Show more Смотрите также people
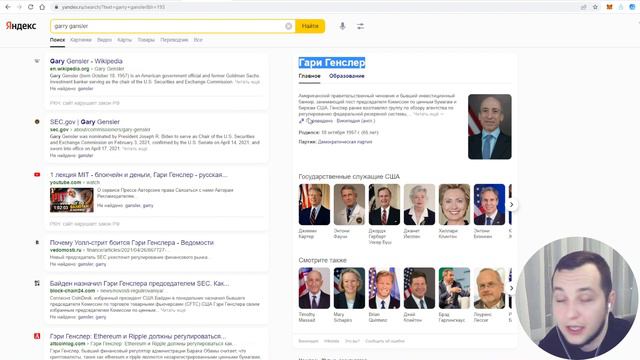Screen dimensions: 640x360 [x=511, y=288]
